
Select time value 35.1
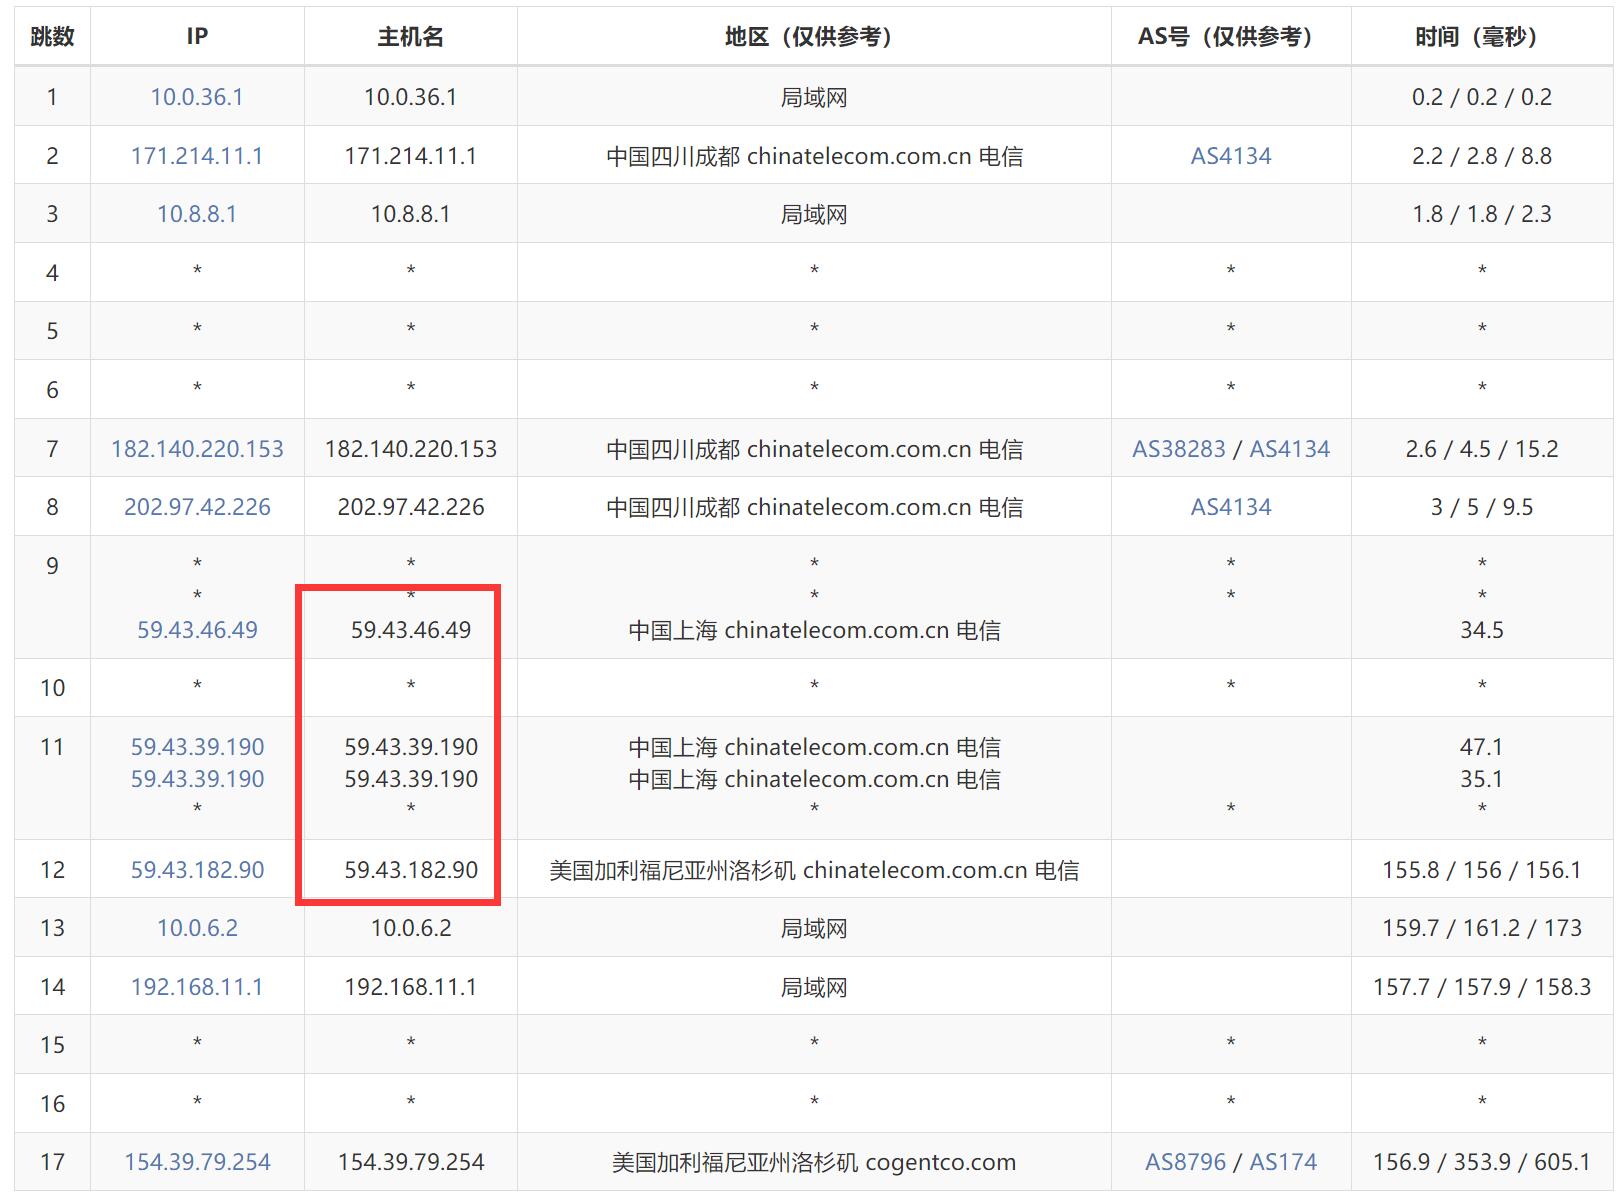click(x=1481, y=779)
